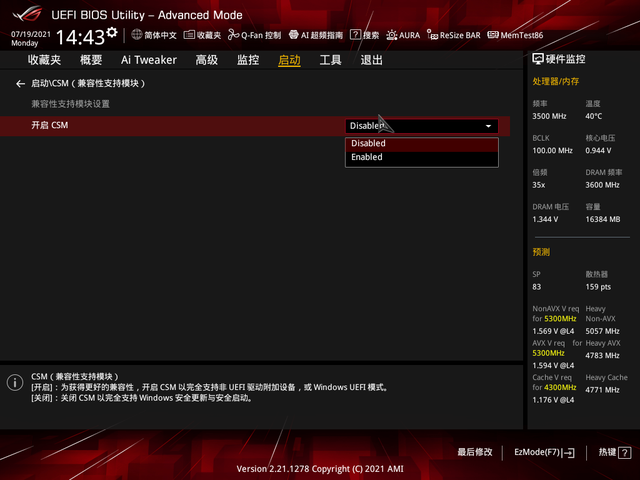Launch the AI 超频指南 overclocking guide
The image size is (640, 480).
click(293, 35)
